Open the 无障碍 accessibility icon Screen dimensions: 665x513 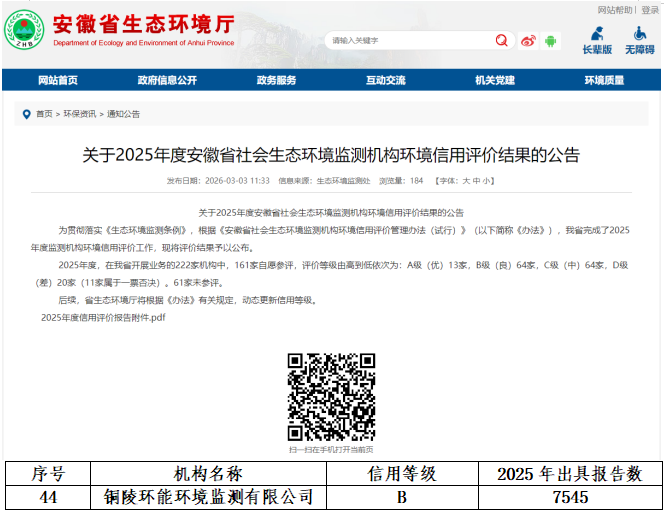639,39
